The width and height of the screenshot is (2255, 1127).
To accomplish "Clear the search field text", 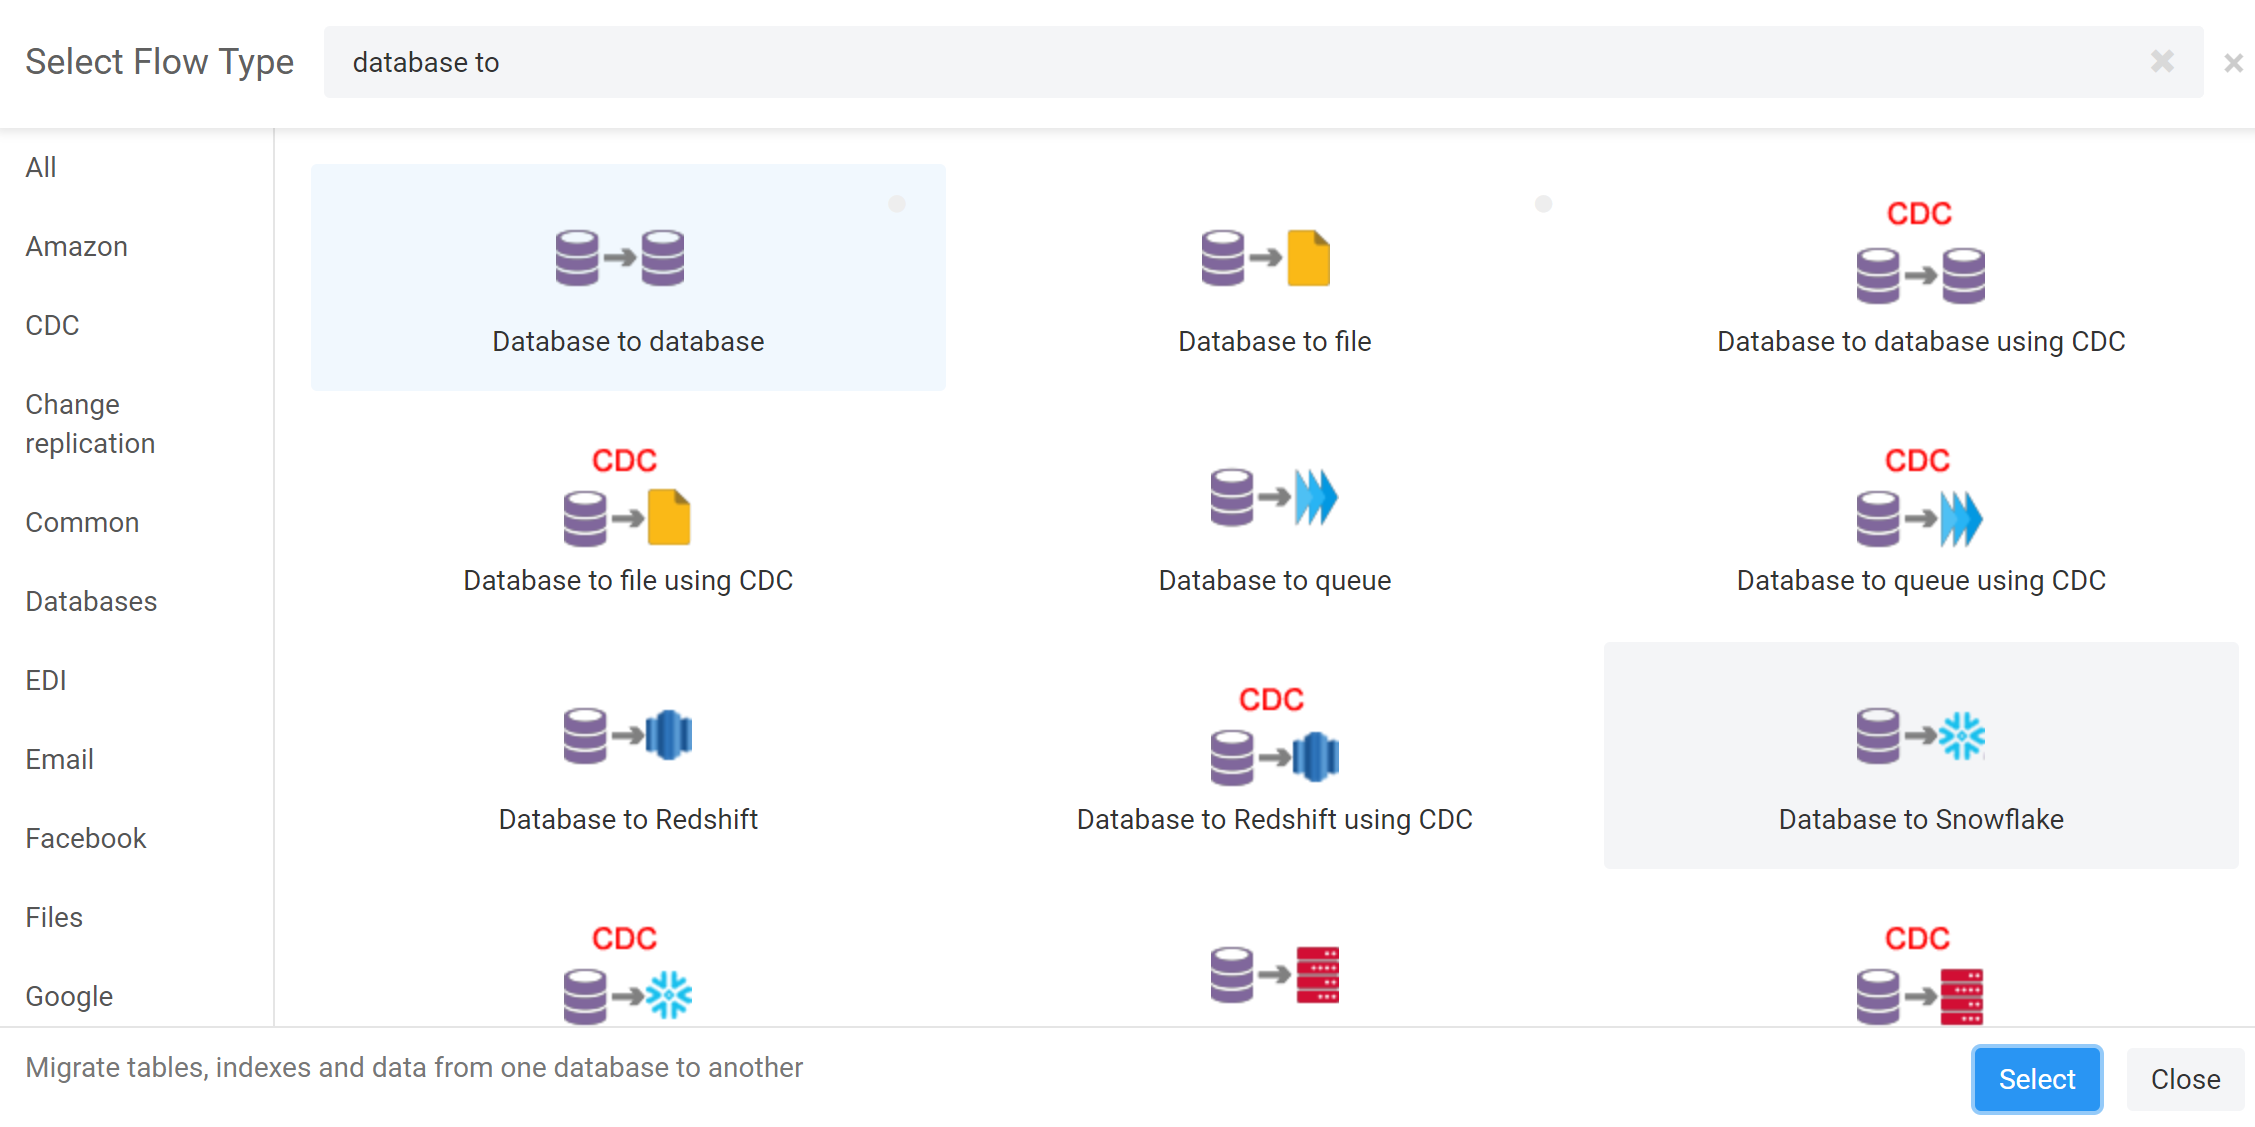I will (2162, 62).
